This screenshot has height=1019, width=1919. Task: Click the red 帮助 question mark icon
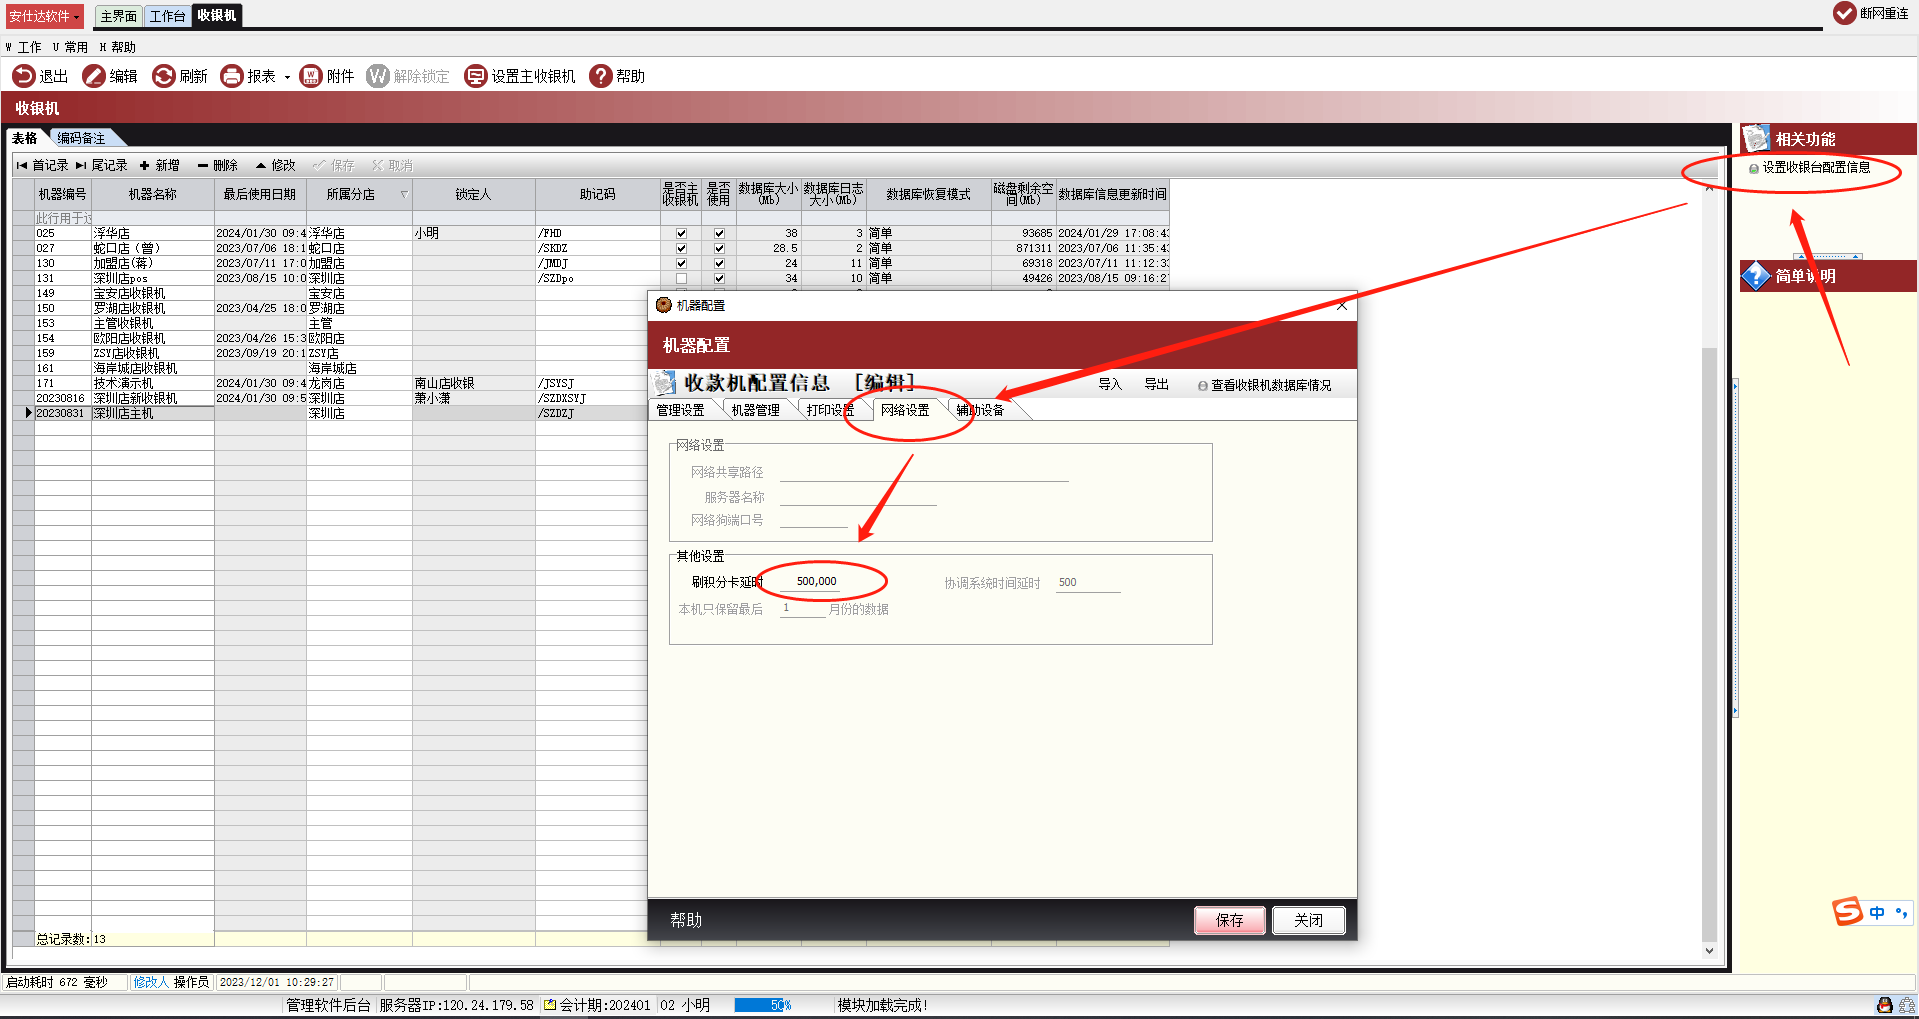[x=601, y=76]
